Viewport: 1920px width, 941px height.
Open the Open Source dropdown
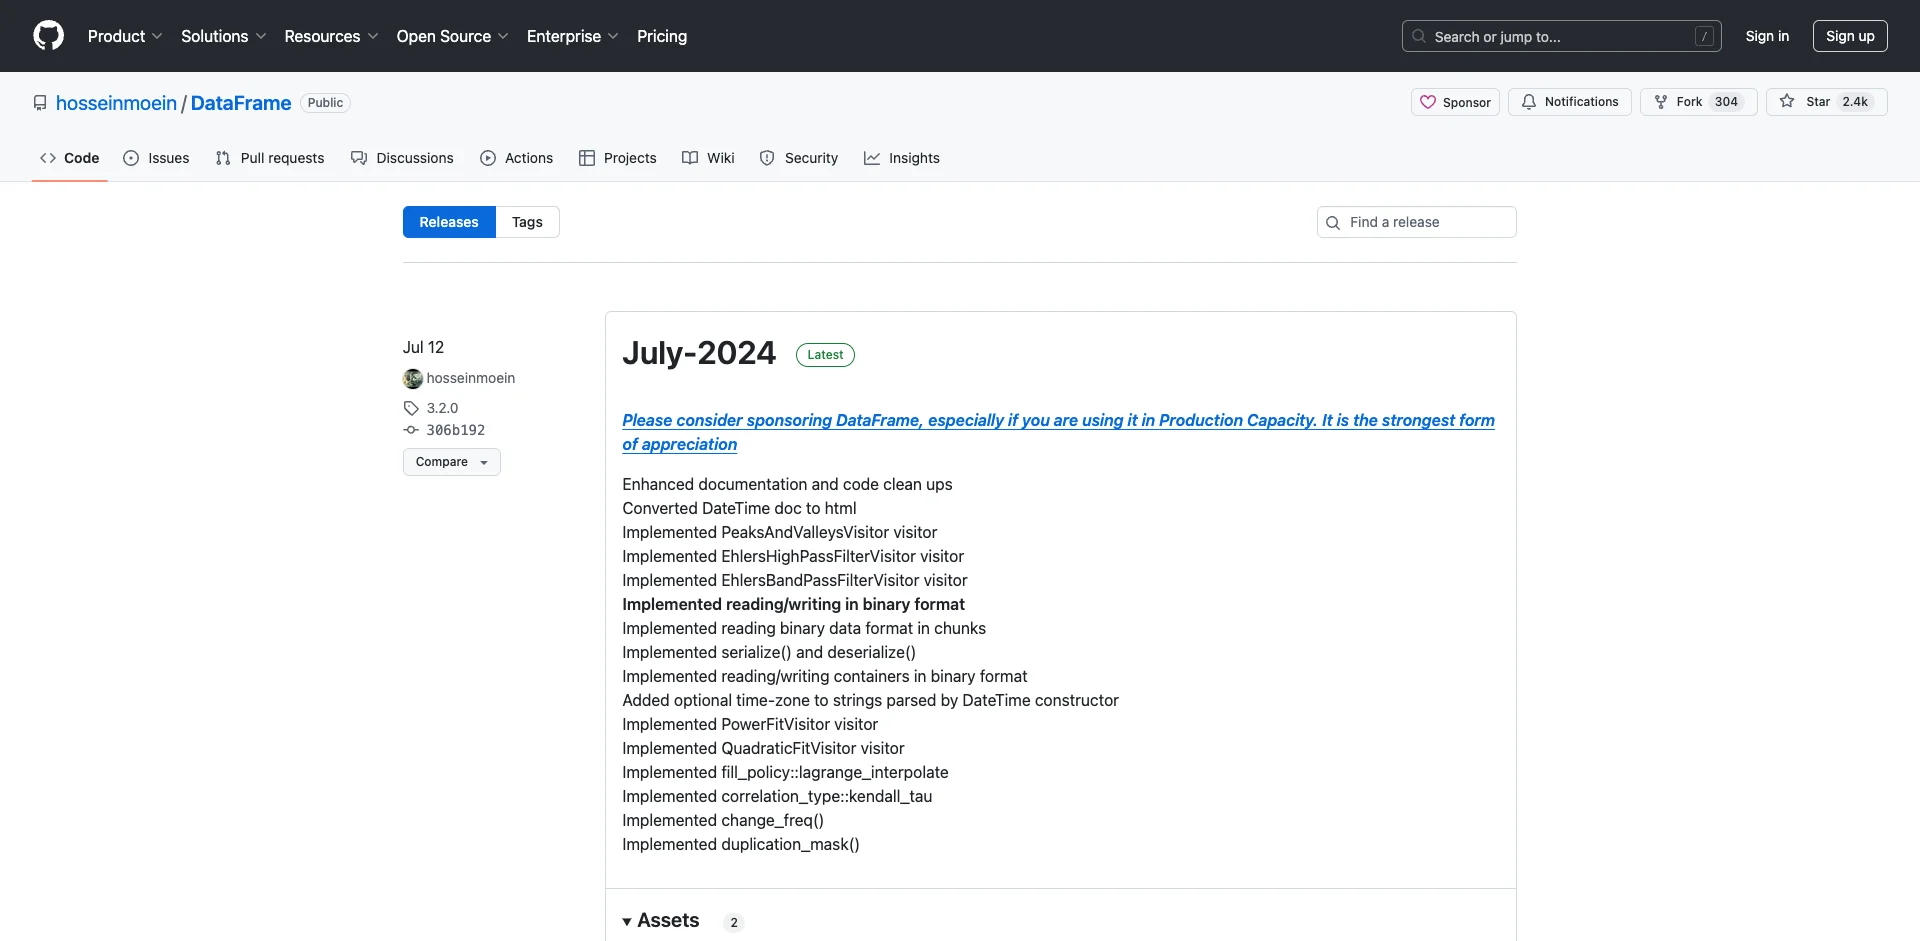click(x=452, y=36)
